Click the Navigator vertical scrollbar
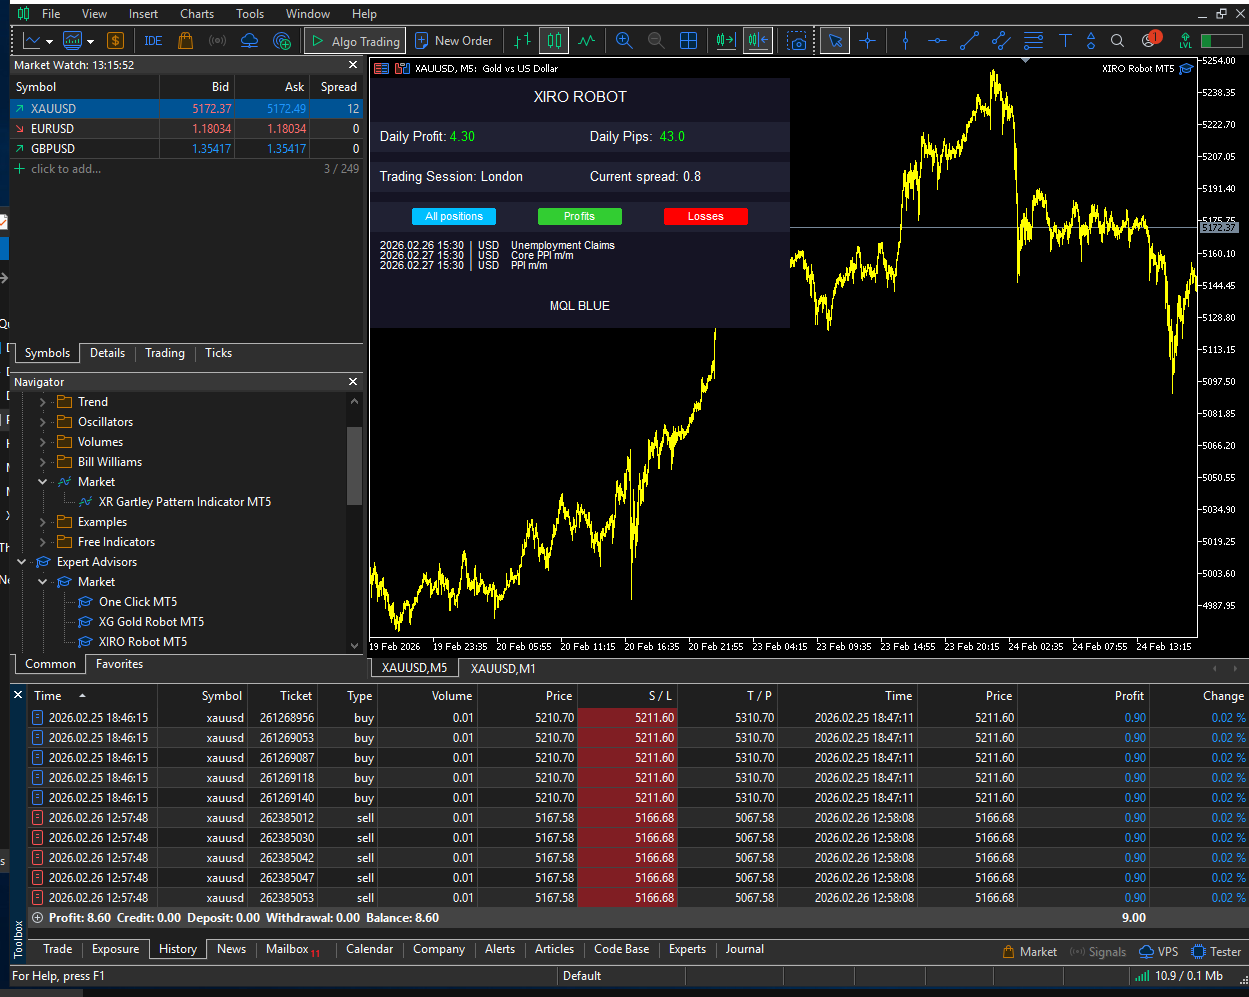Viewport: 1249px width, 997px height. 354,467
